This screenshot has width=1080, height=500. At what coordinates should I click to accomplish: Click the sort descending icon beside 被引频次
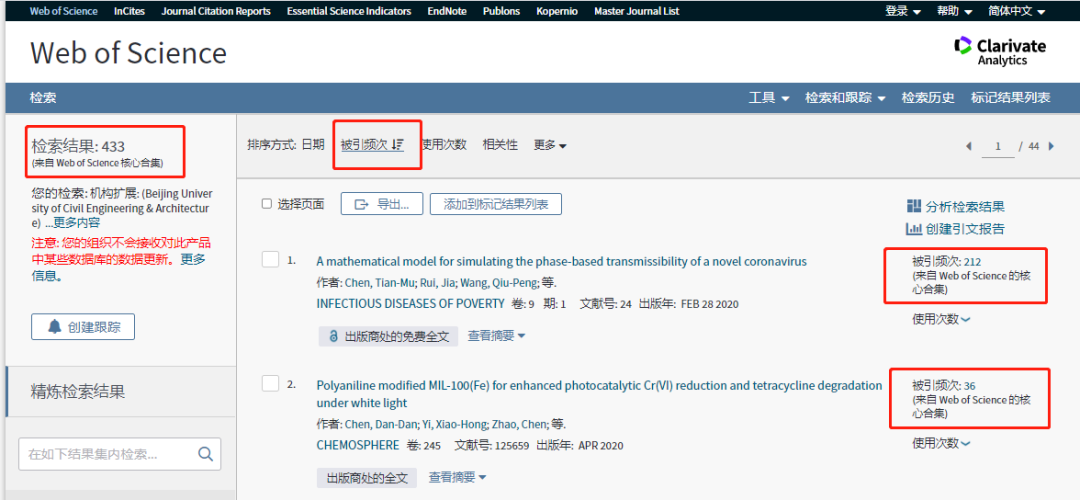coord(397,145)
